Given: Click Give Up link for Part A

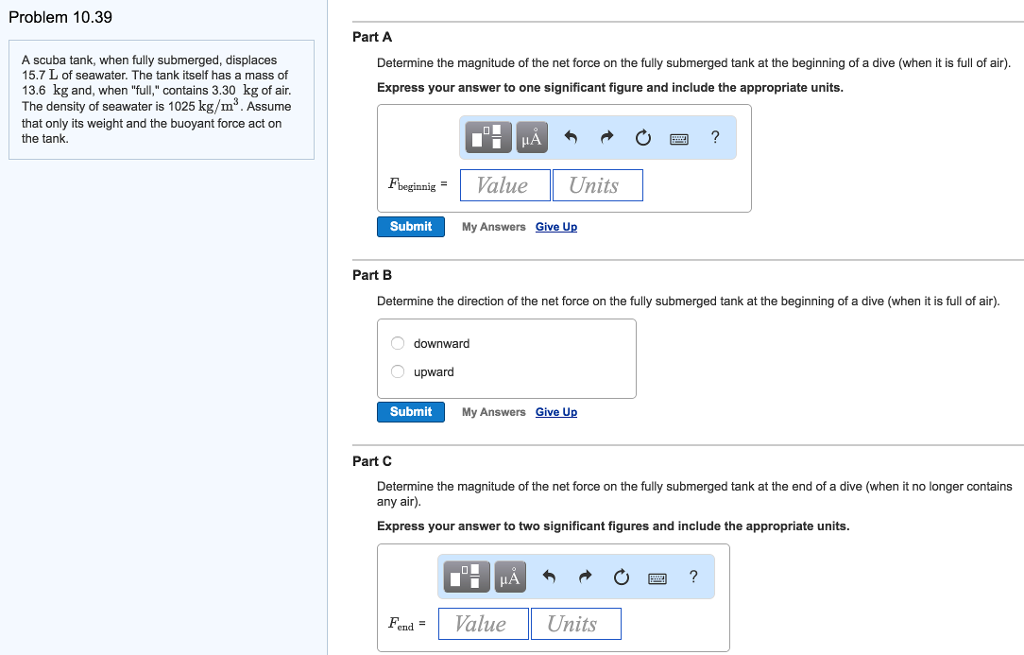Looking at the screenshot, I should [x=556, y=227].
